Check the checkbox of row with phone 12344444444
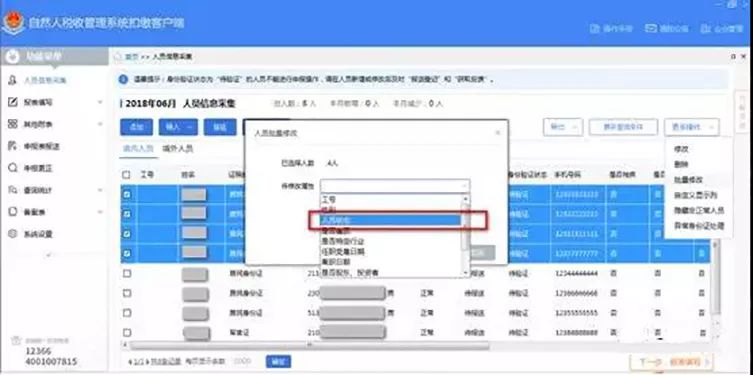 click(x=126, y=273)
